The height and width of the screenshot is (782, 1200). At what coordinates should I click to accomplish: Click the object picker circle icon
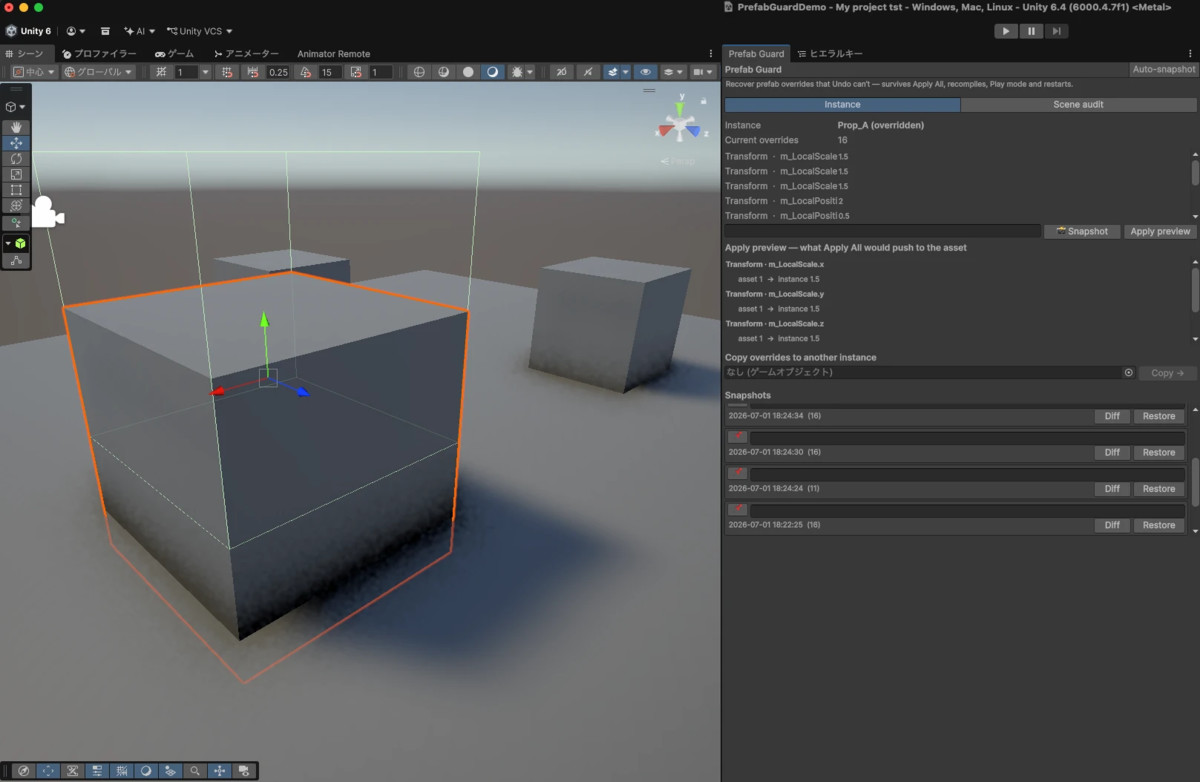[1128, 372]
